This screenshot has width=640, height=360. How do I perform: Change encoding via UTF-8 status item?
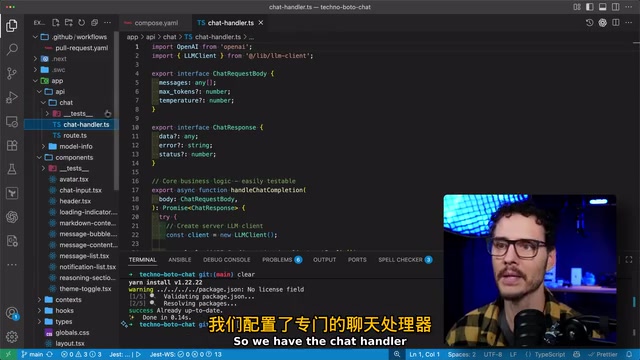click(x=493, y=354)
